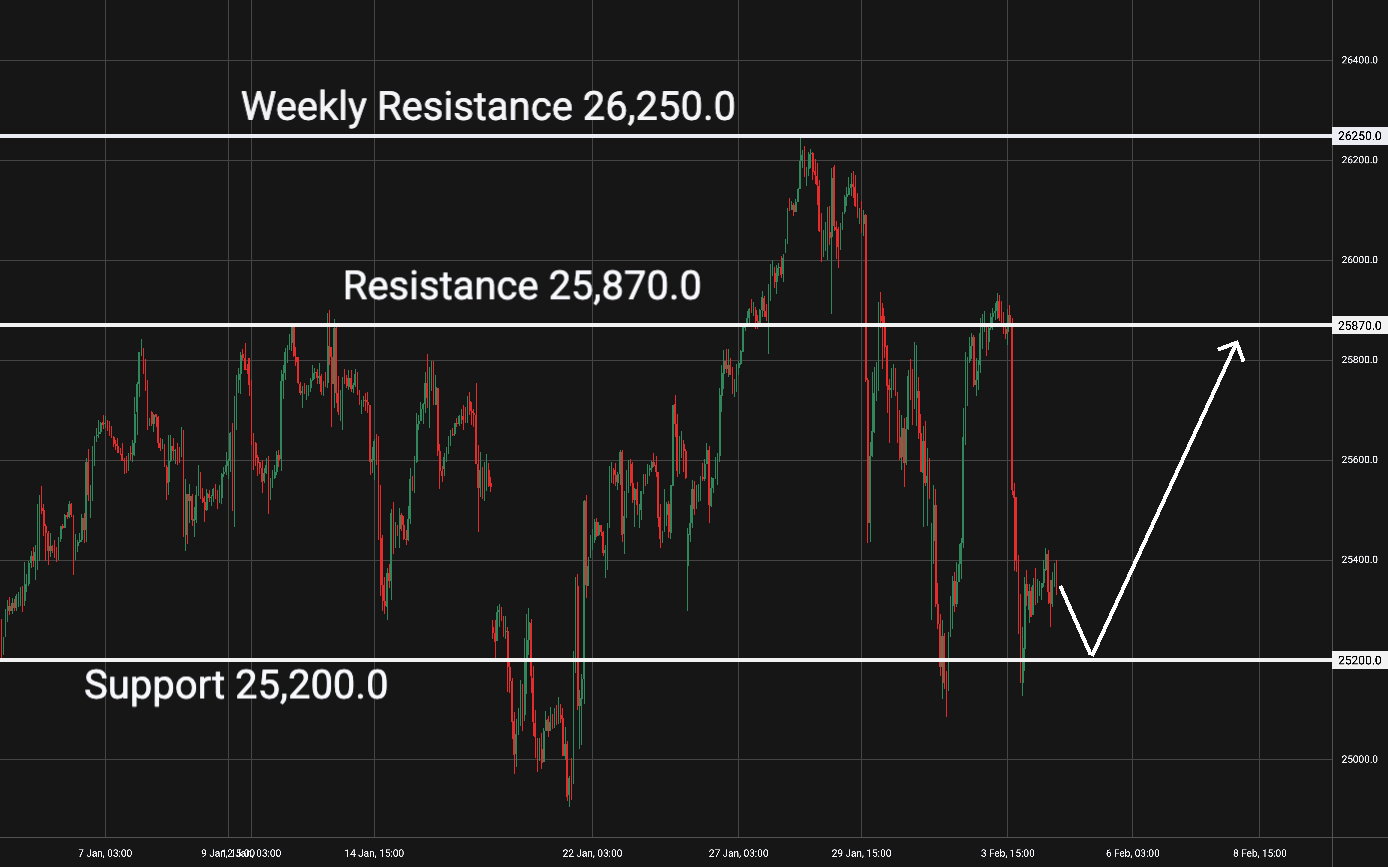Click the 25400.0 price scale label

coord(1359,560)
